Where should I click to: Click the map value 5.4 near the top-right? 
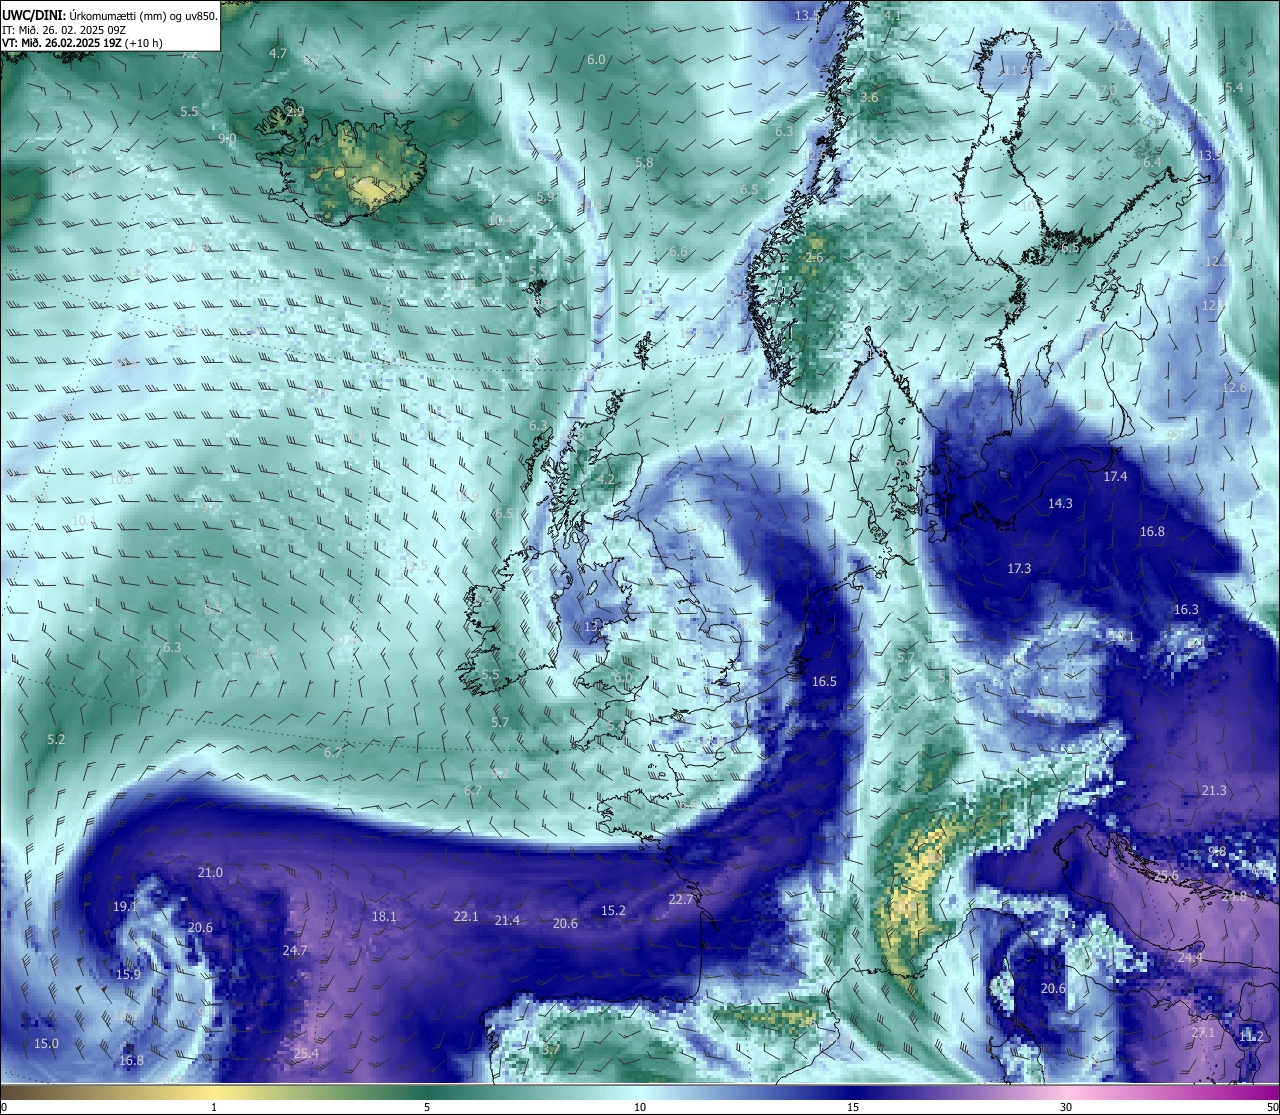coord(1235,87)
